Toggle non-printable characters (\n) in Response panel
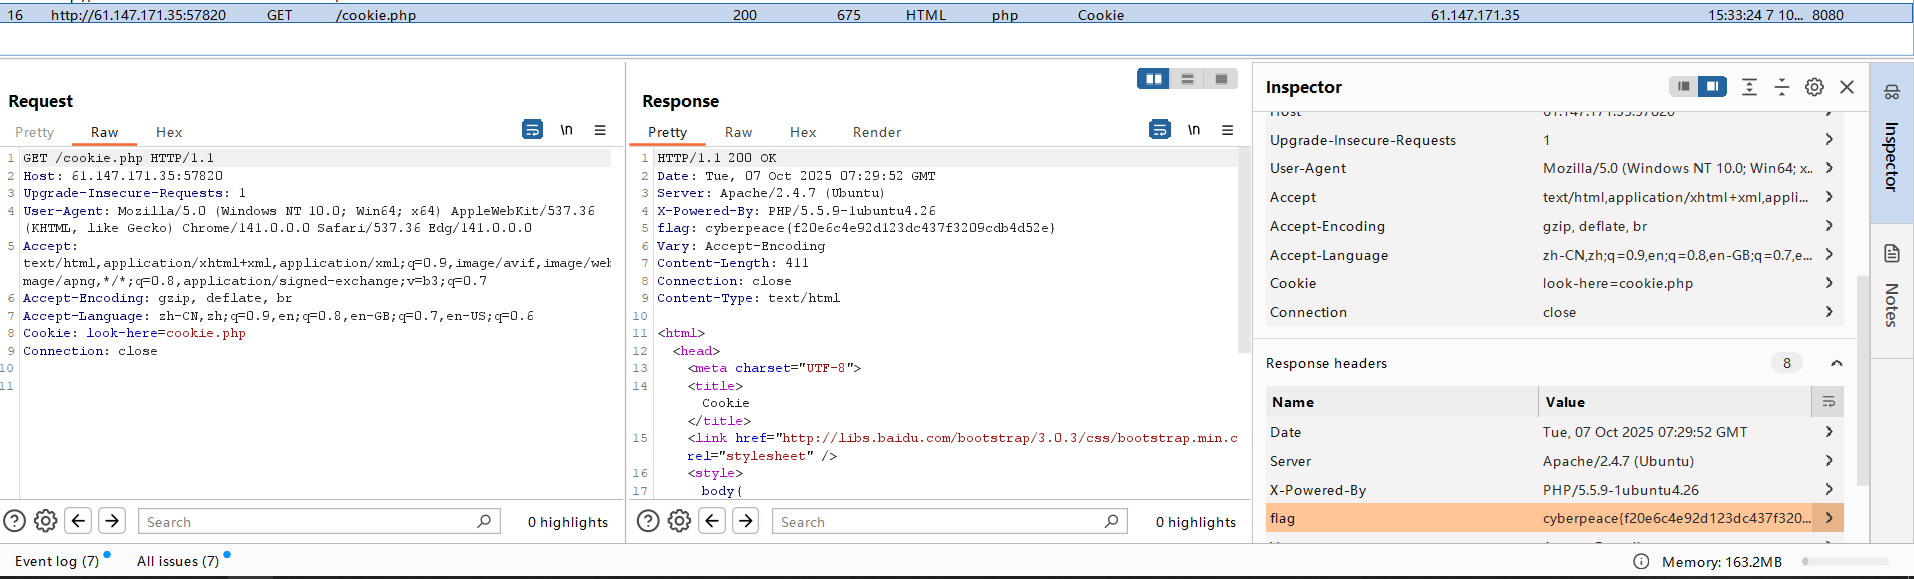The height and width of the screenshot is (579, 1914). [x=1193, y=130]
